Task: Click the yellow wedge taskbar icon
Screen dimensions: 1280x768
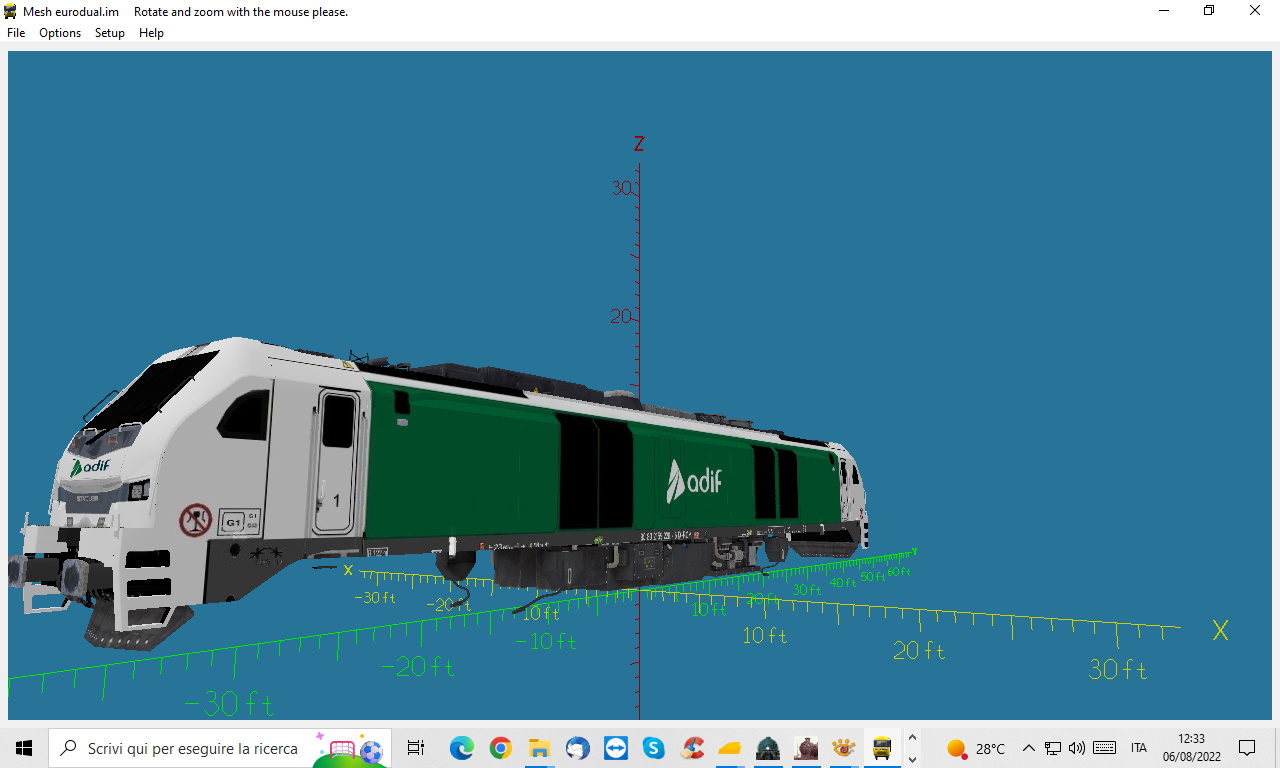Action: [729, 748]
